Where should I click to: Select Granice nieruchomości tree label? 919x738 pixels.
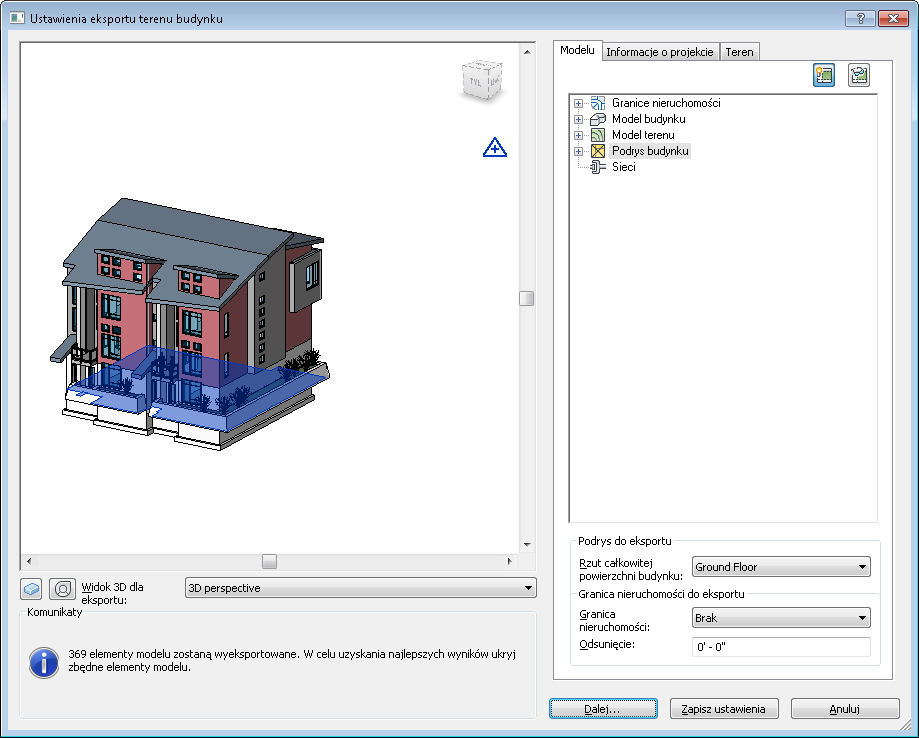click(666, 103)
